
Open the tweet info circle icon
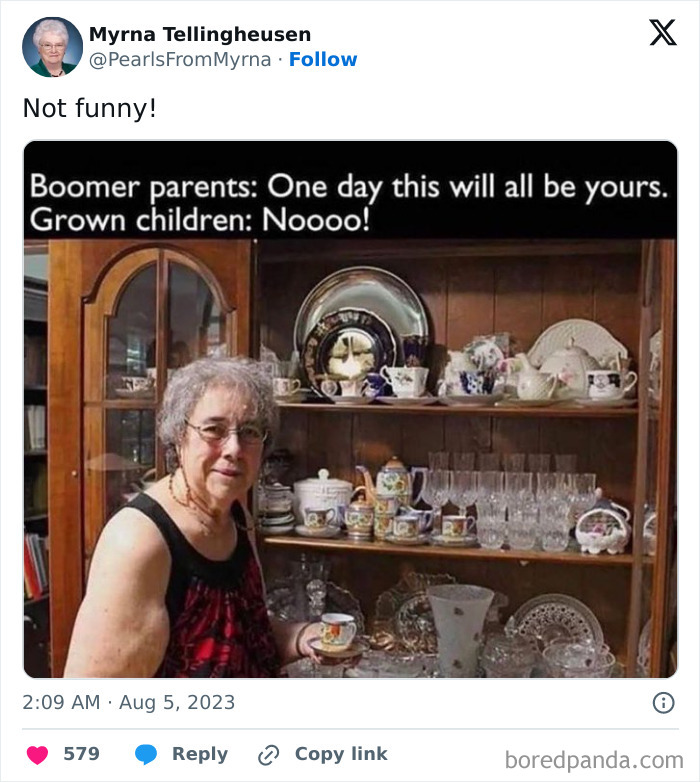click(x=663, y=703)
